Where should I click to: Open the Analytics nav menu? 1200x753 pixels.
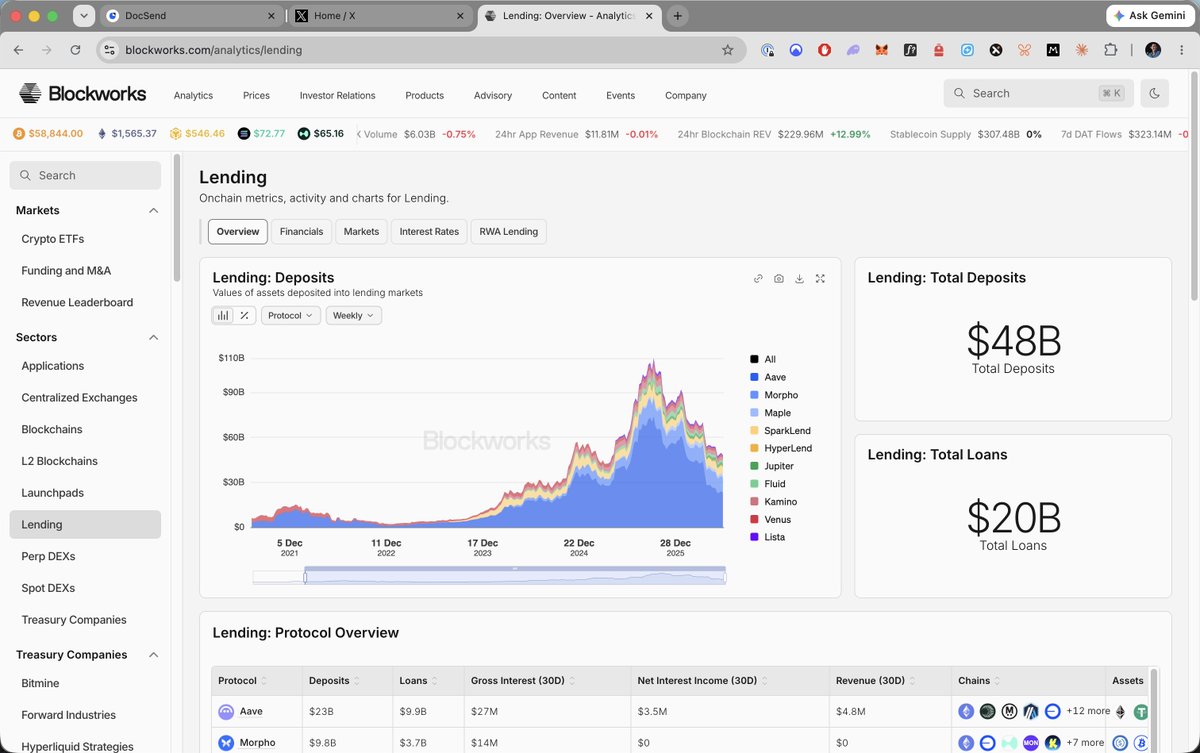pos(193,95)
